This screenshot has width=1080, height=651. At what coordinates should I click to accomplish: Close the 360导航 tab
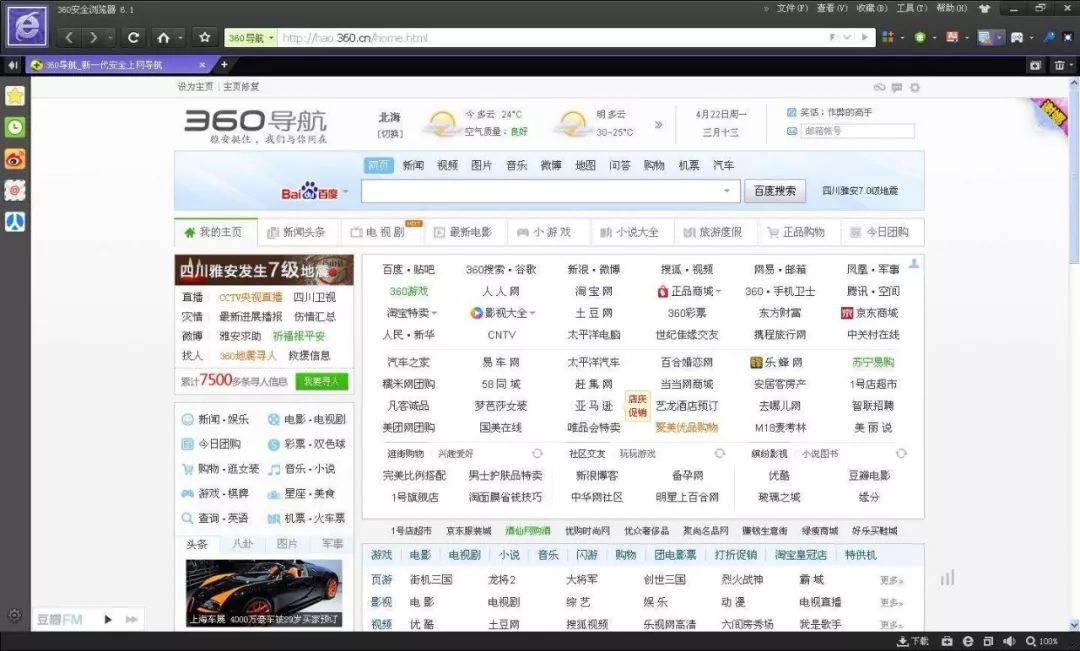pos(202,65)
